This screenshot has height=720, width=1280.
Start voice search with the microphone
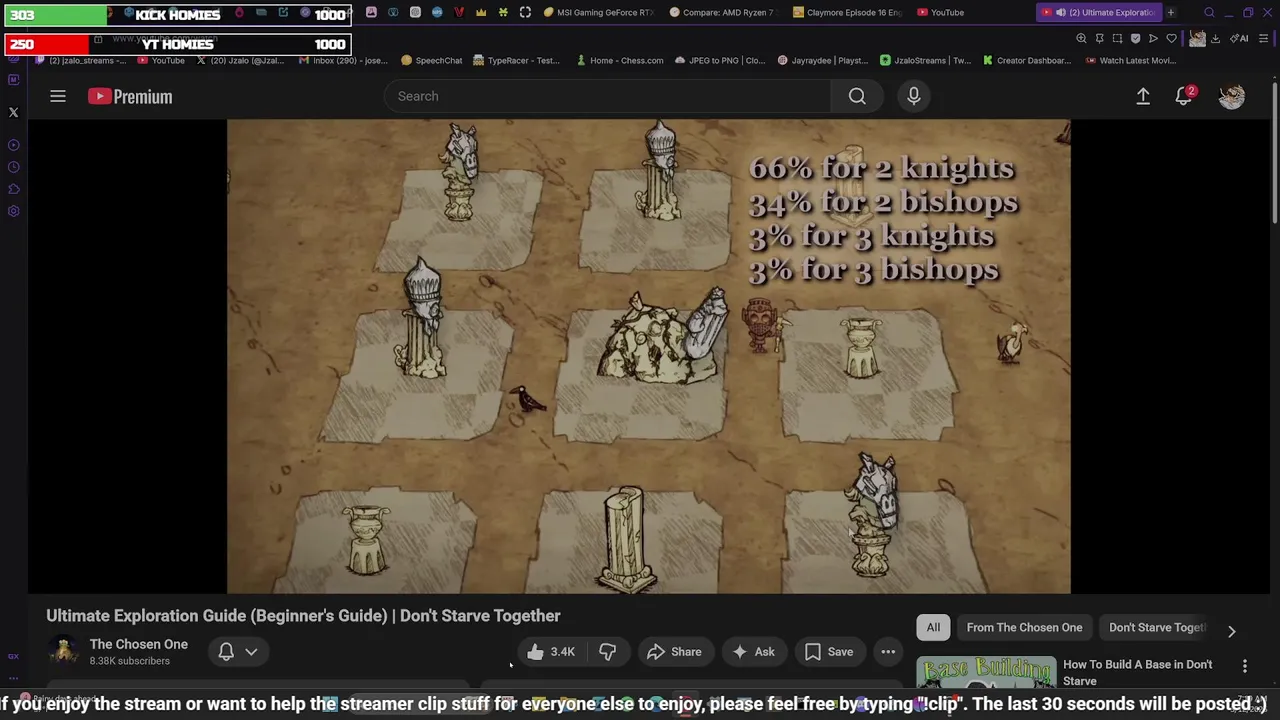(913, 96)
